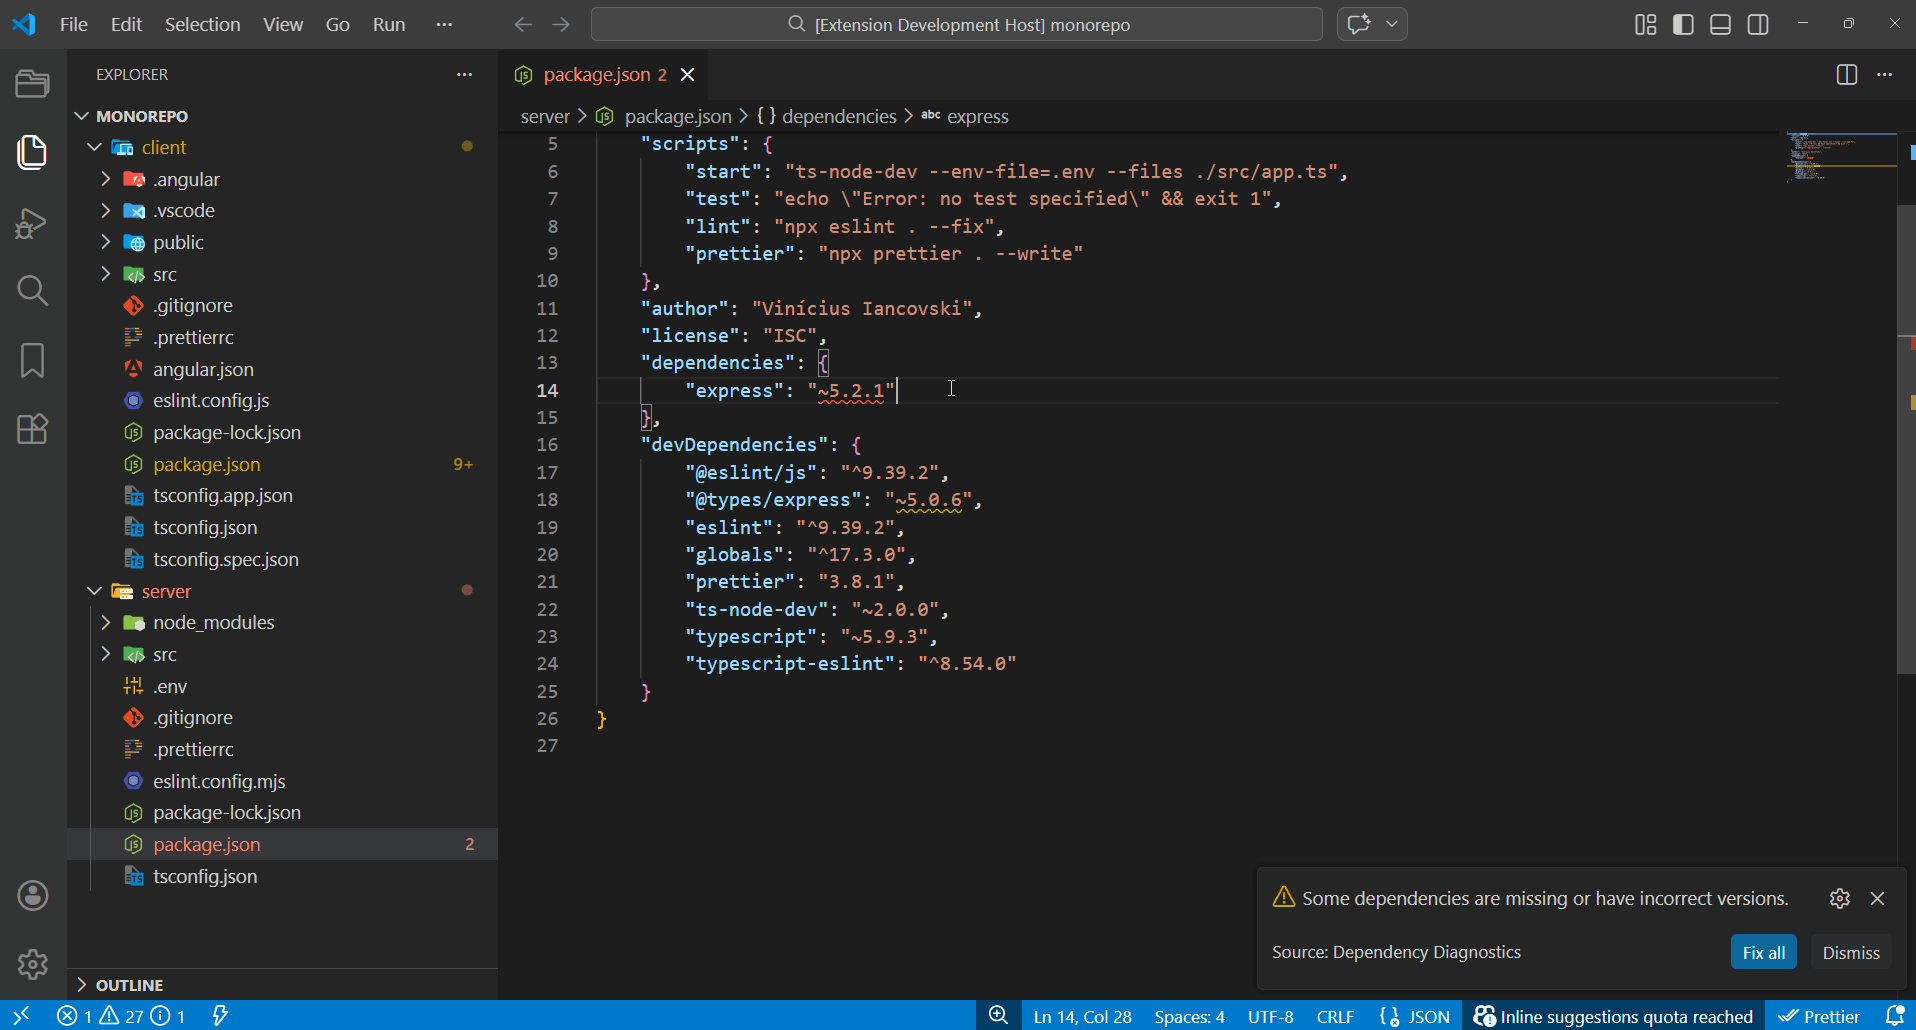Open the Search view
The width and height of the screenshot is (1916, 1030).
(32, 291)
